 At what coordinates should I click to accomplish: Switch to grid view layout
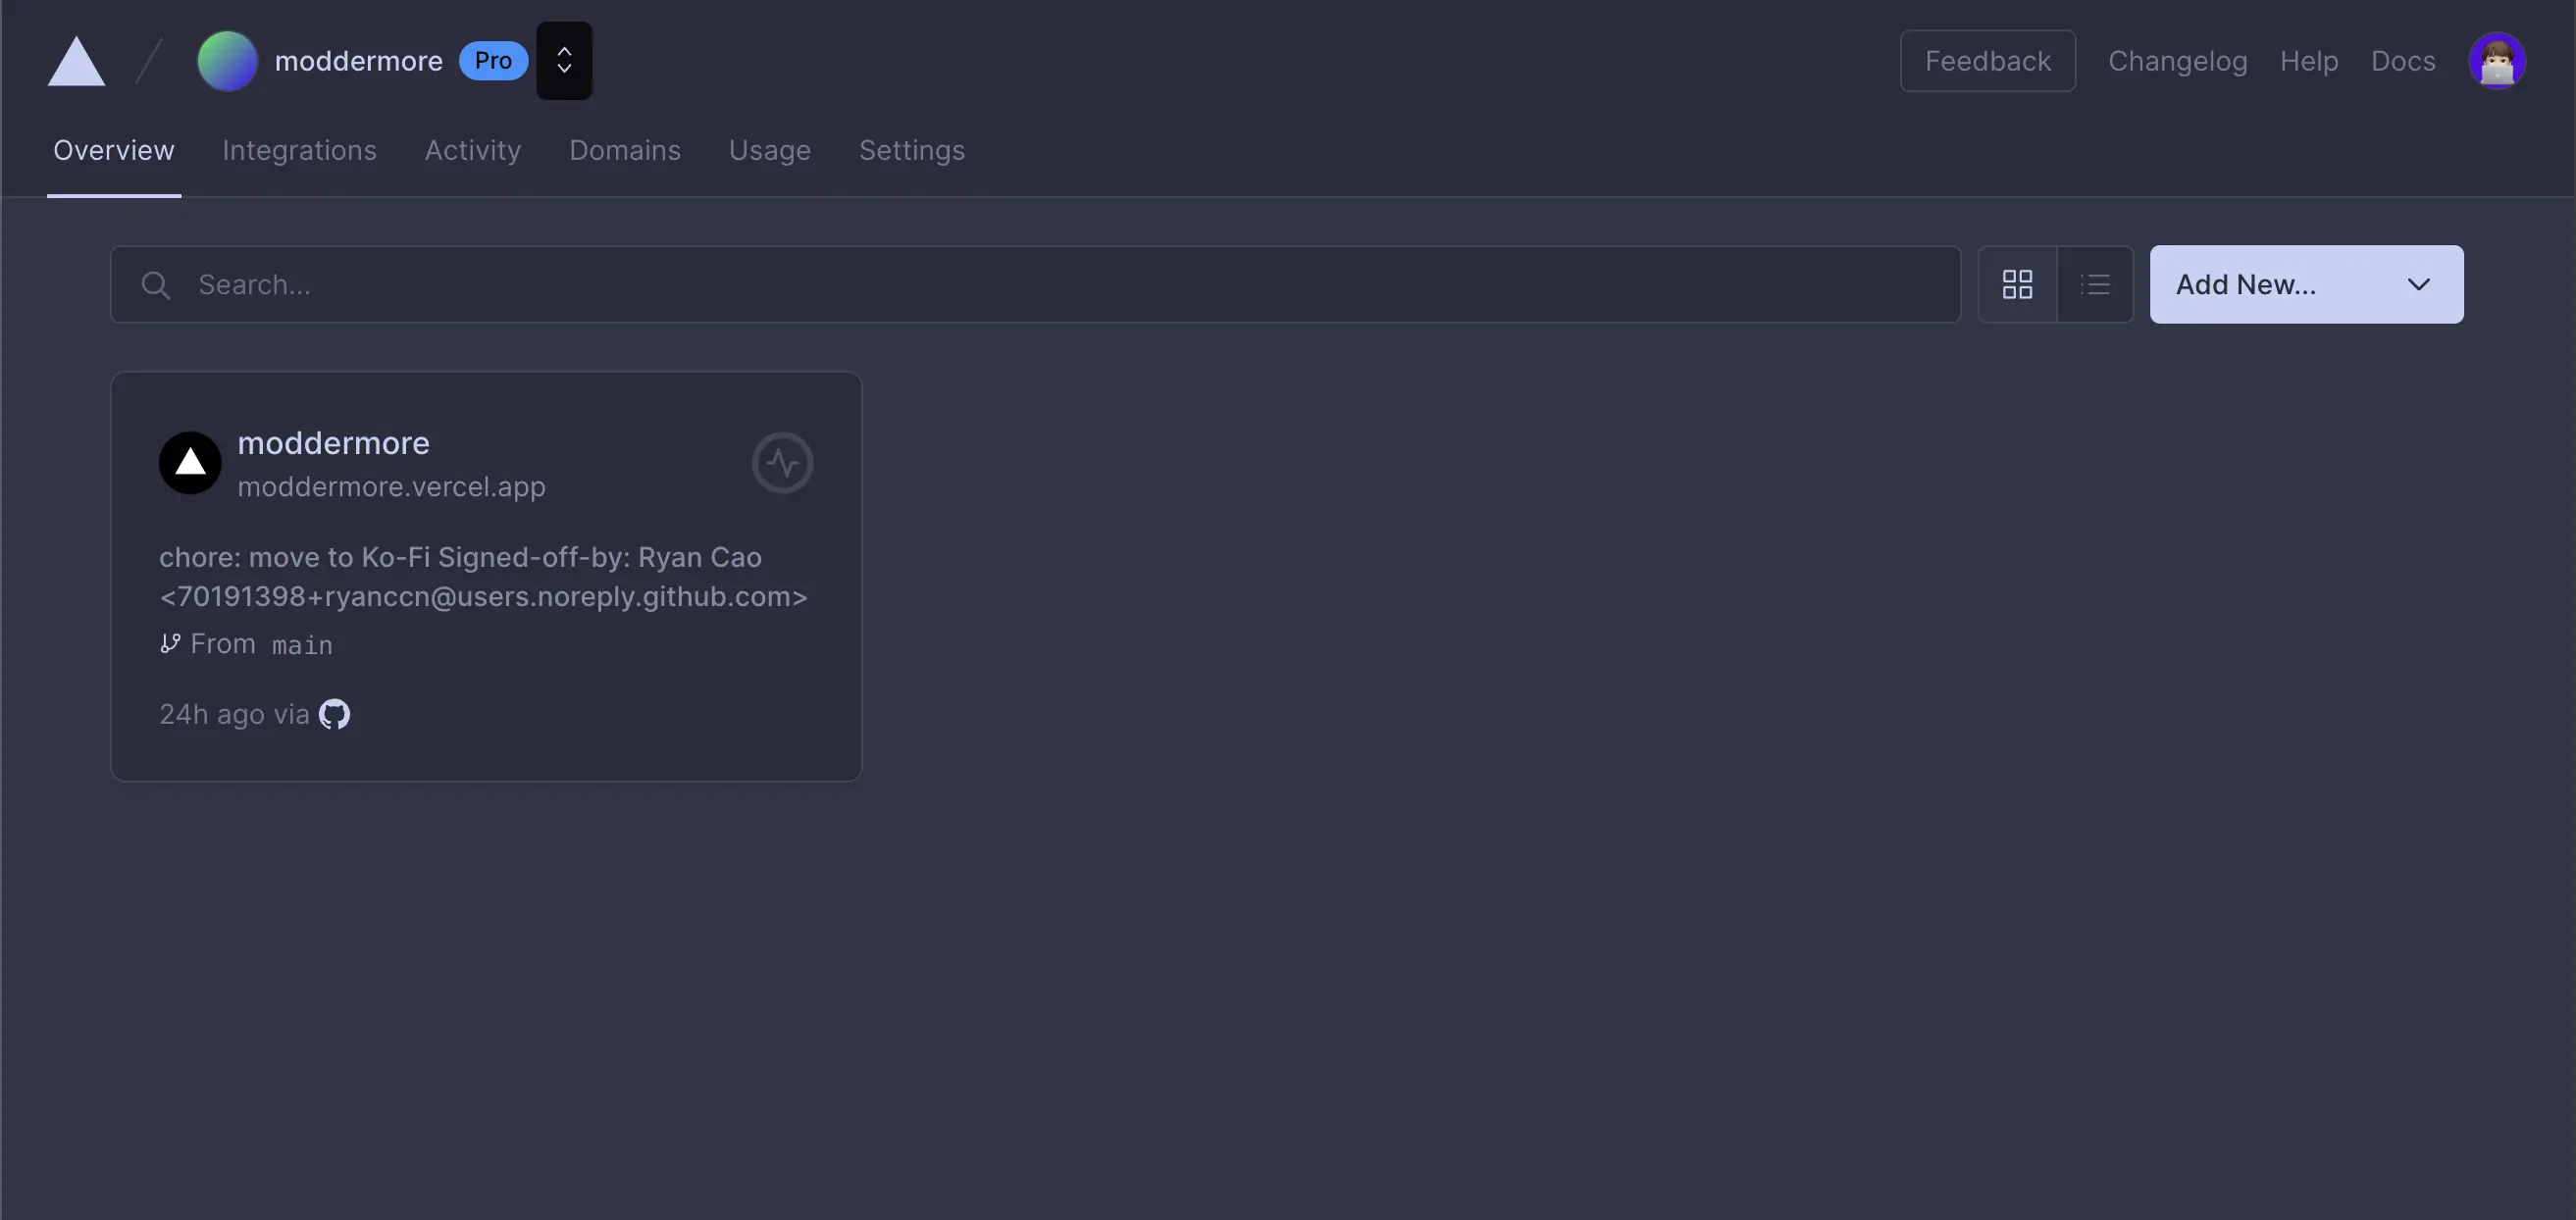pyautogui.click(x=2017, y=285)
